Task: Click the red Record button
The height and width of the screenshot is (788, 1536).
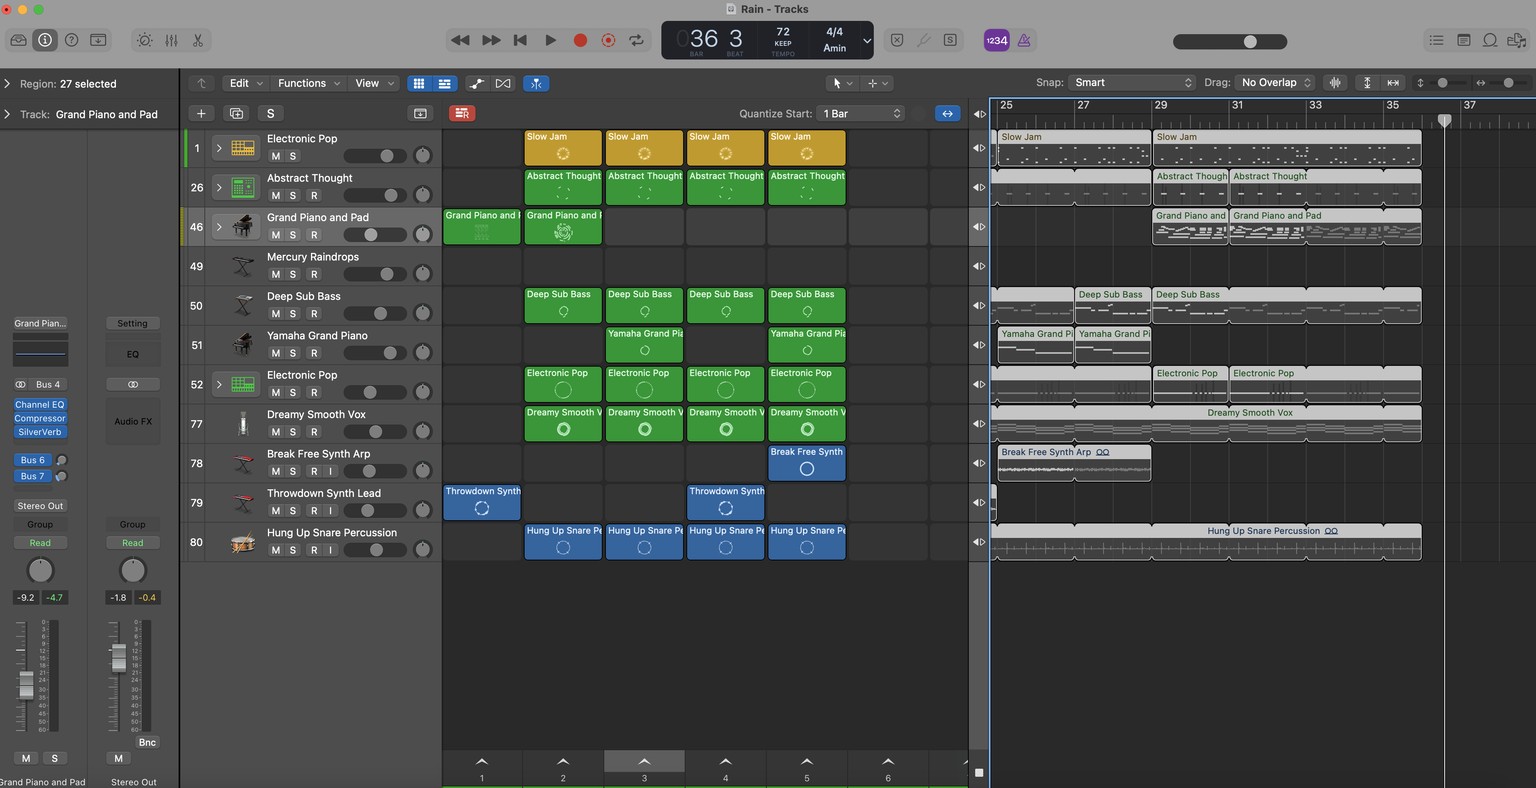Action: pos(580,40)
